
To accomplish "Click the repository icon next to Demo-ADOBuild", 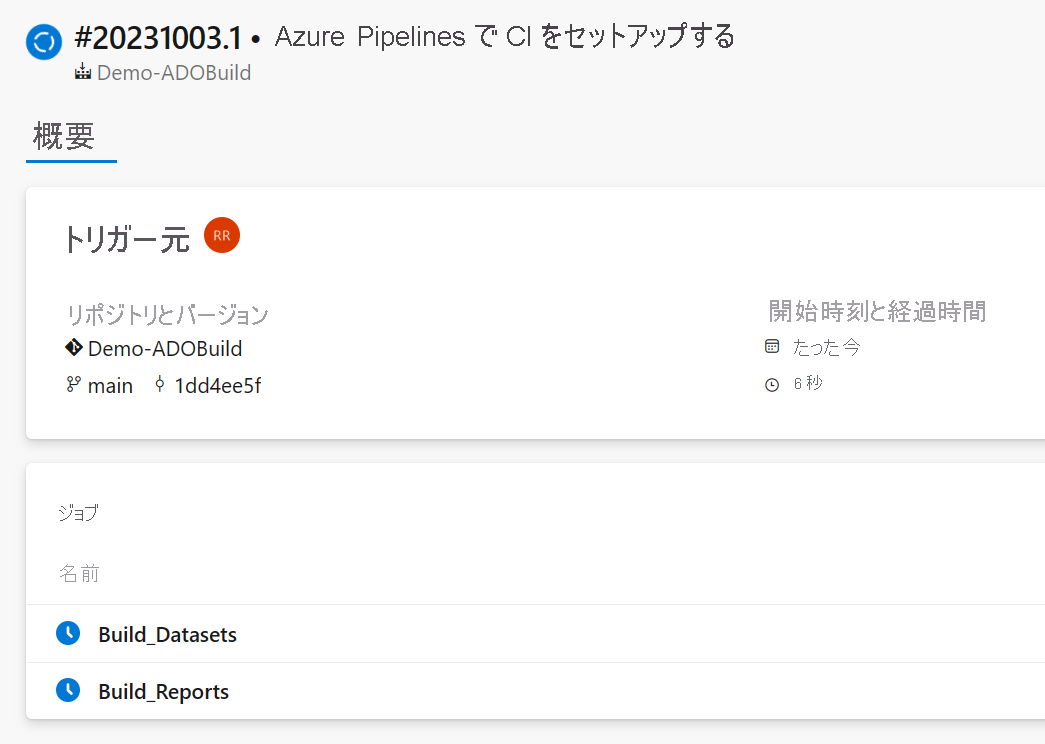I will pyautogui.click(x=74, y=347).
